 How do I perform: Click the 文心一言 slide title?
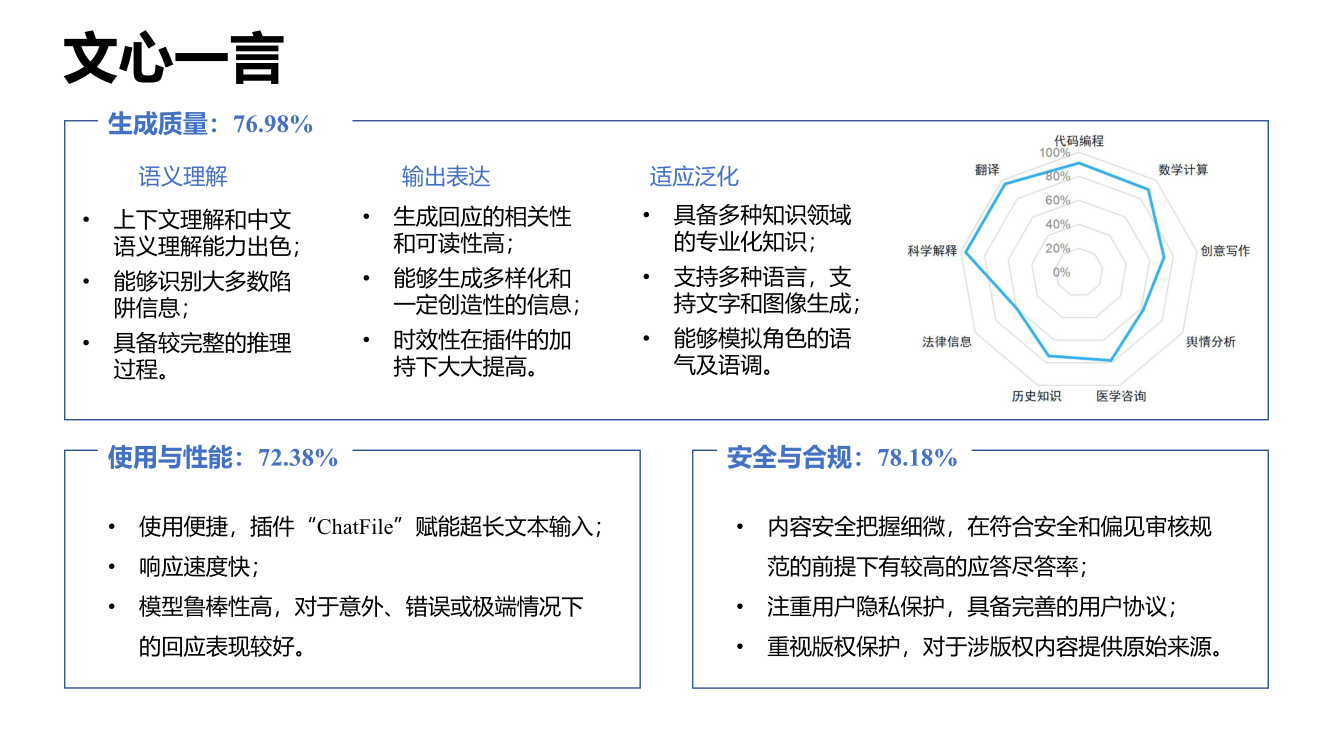(174, 60)
